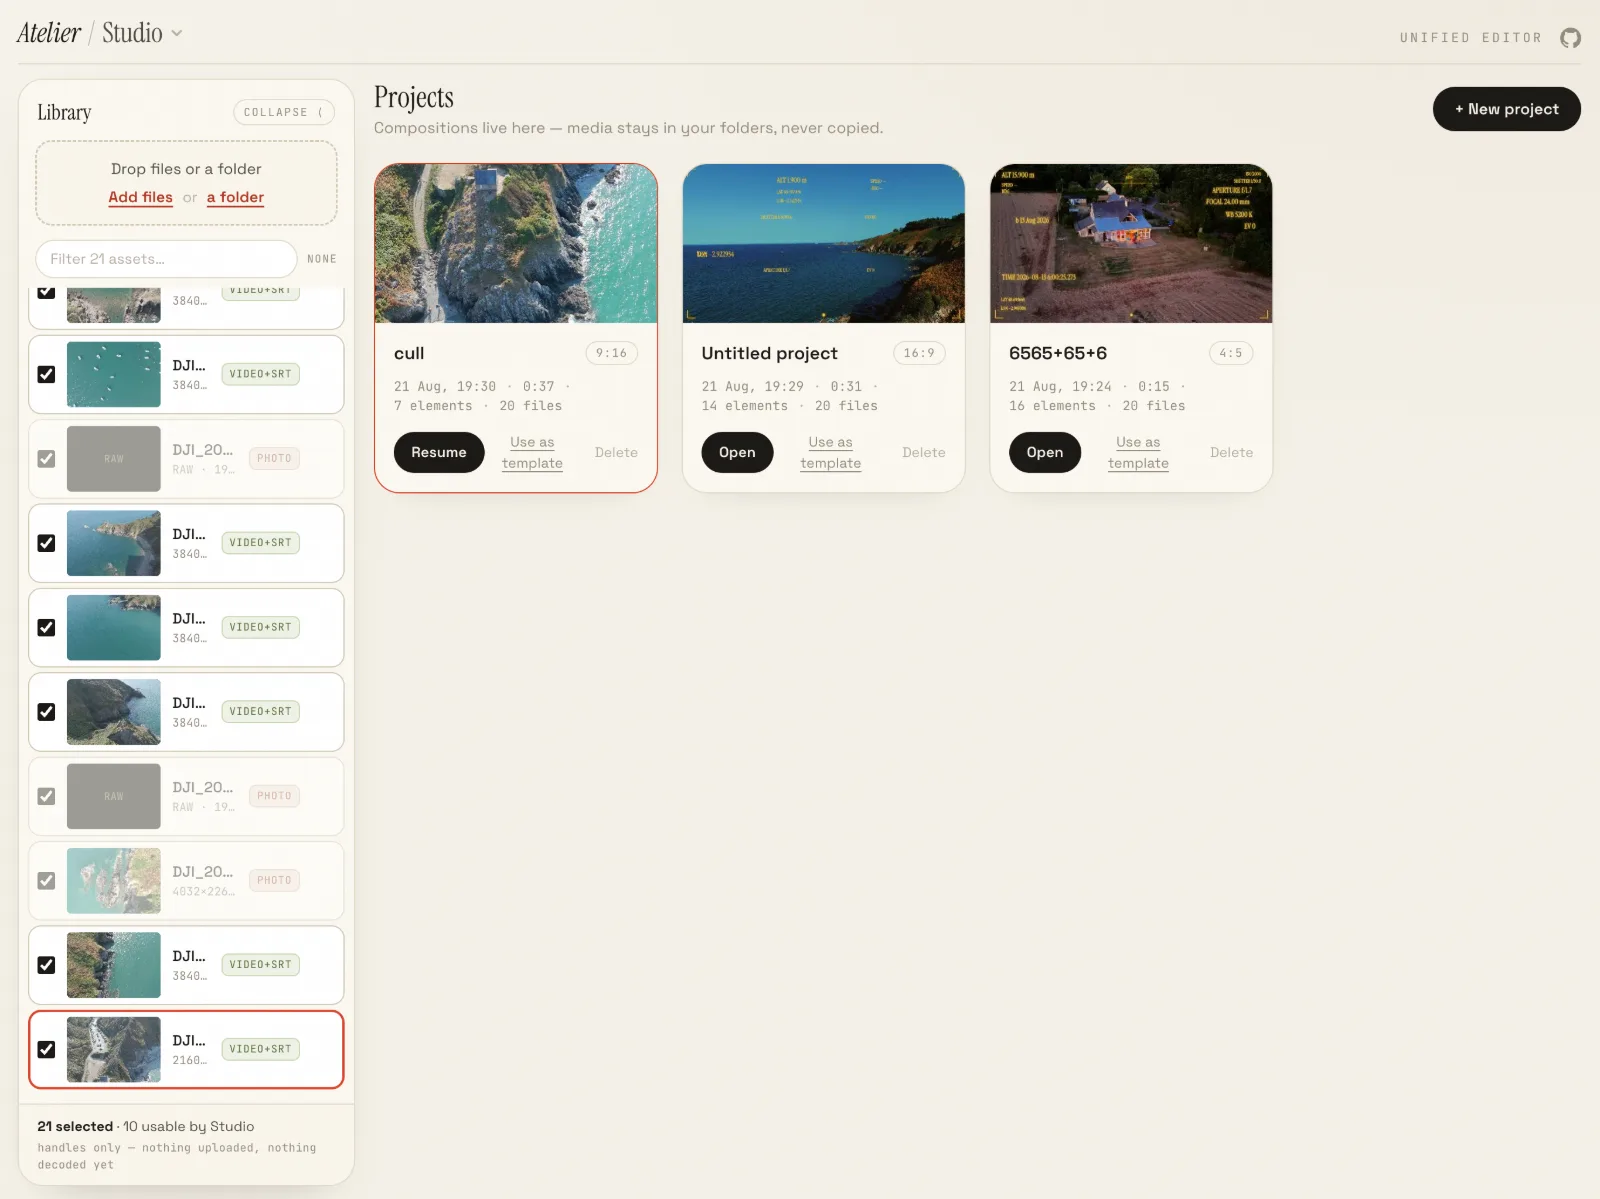Click the 'a folder' link
The height and width of the screenshot is (1199, 1600).
tap(235, 197)
